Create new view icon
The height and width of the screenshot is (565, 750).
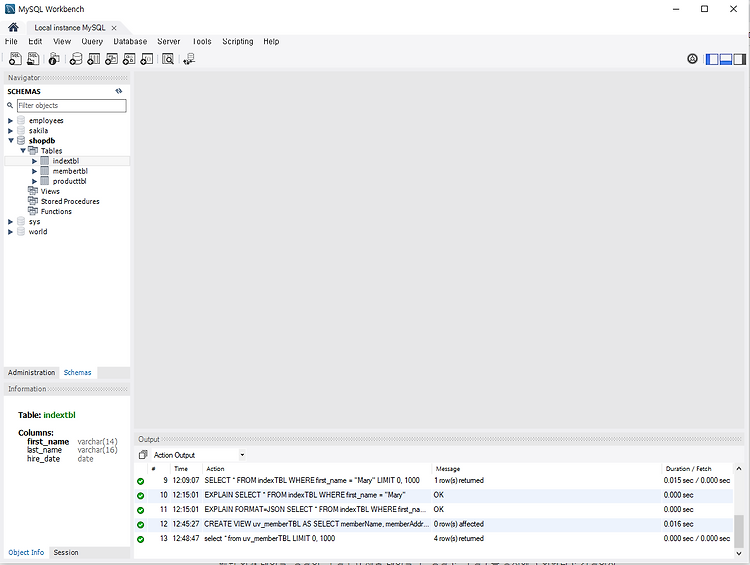[111, 59]
